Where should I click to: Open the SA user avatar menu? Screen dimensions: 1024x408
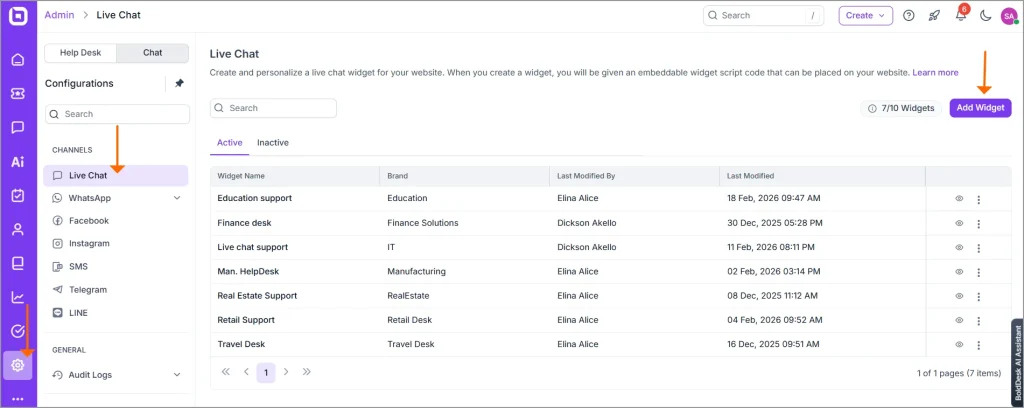pos(1008,16)
